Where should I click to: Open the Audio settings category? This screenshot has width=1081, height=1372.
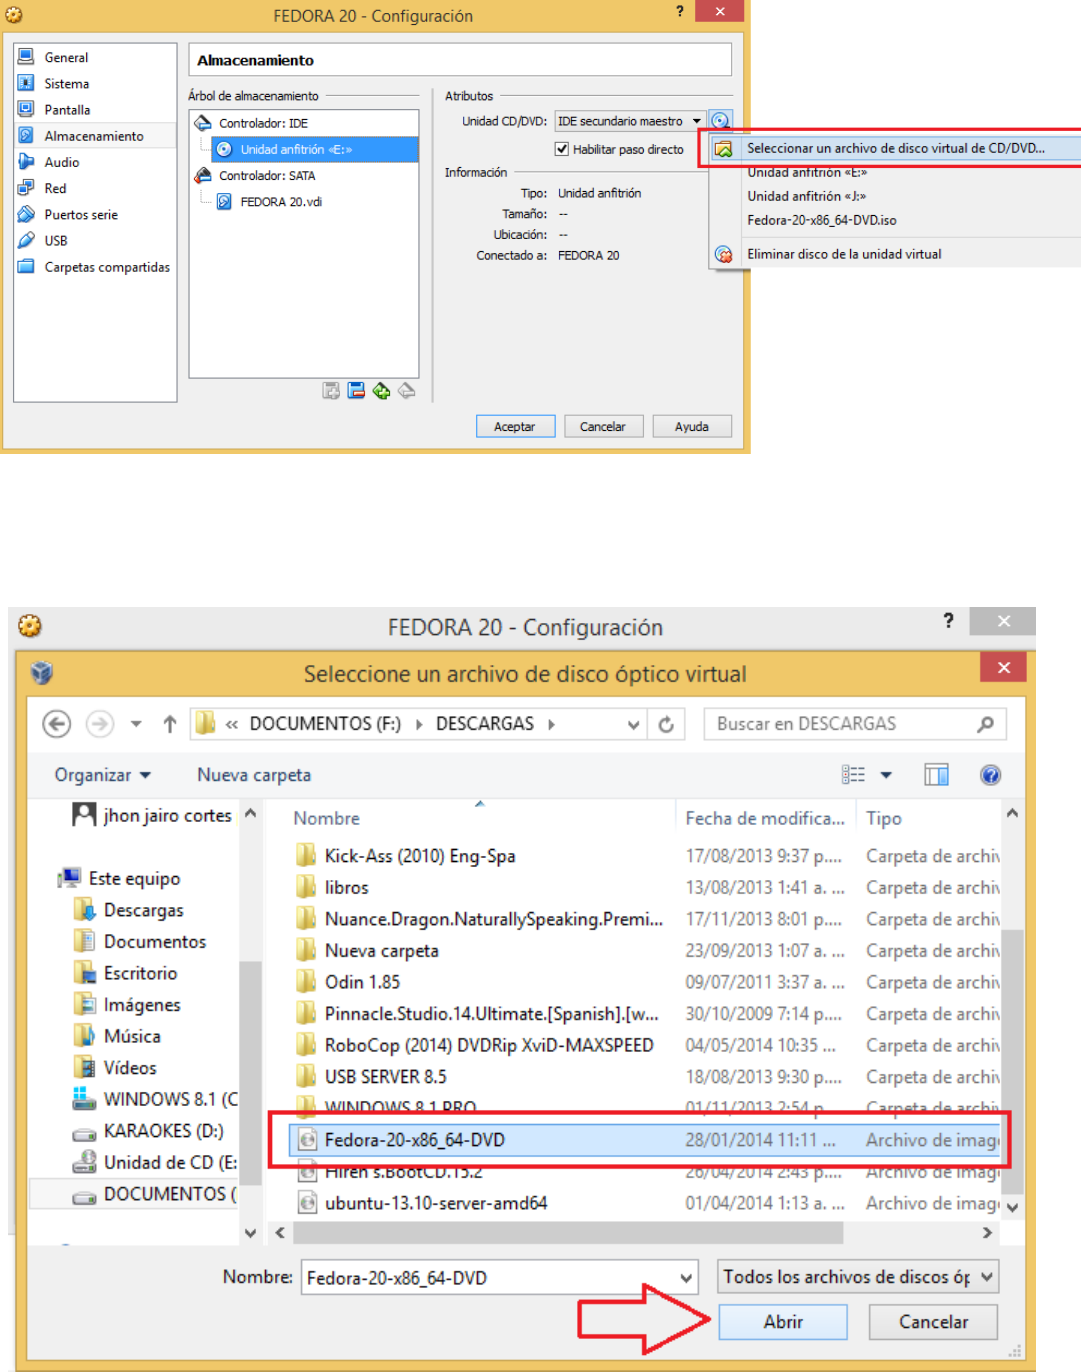click(61, 161)
